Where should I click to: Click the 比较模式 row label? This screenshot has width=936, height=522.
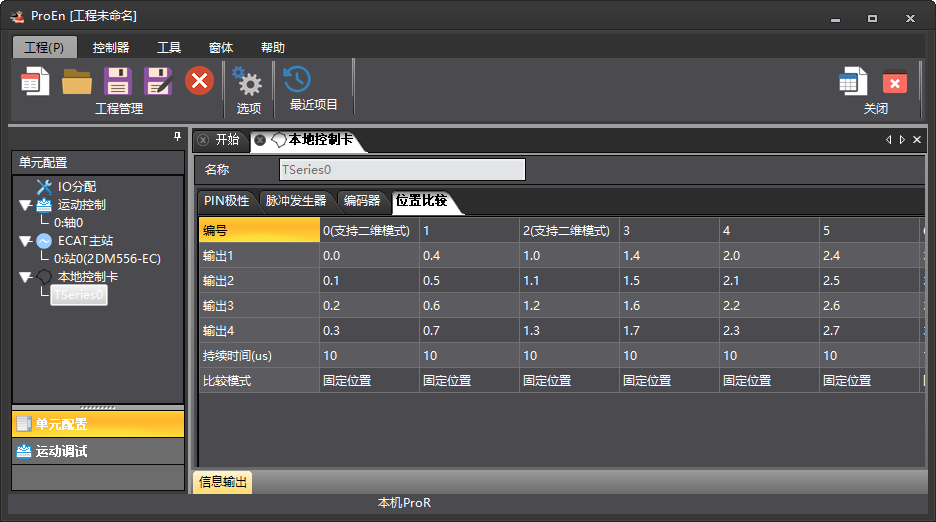[260, 381]
